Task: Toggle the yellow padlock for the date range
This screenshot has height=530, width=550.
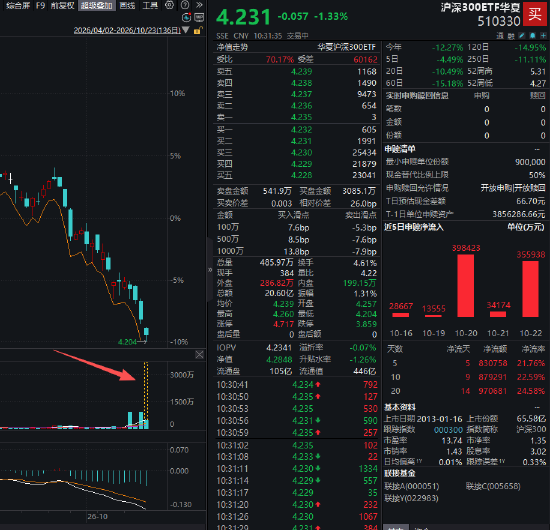Action: [x=197, y=30]
